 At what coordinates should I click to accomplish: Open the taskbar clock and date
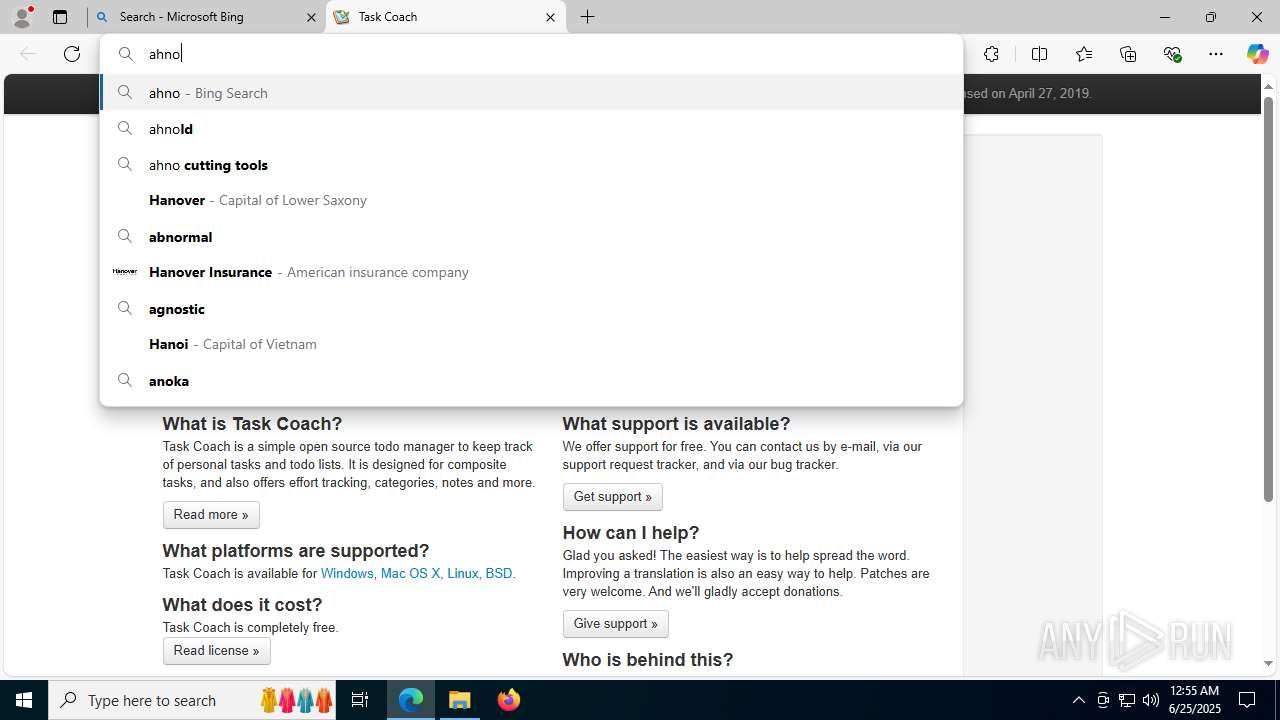(1194, 700)
